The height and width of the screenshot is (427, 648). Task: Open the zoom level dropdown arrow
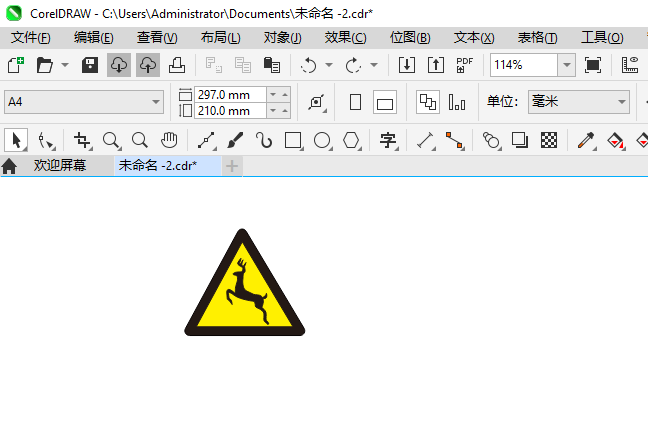567,65
